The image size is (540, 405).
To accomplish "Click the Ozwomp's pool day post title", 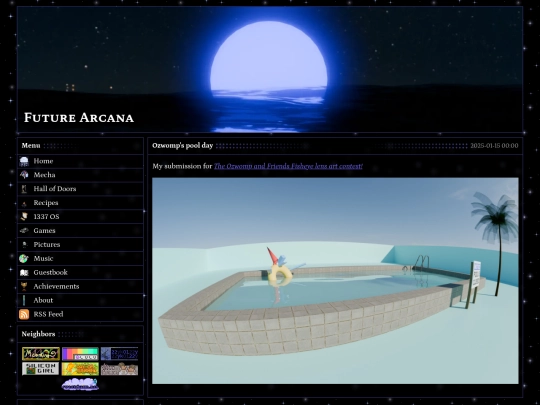I will (x=183, y=145).
